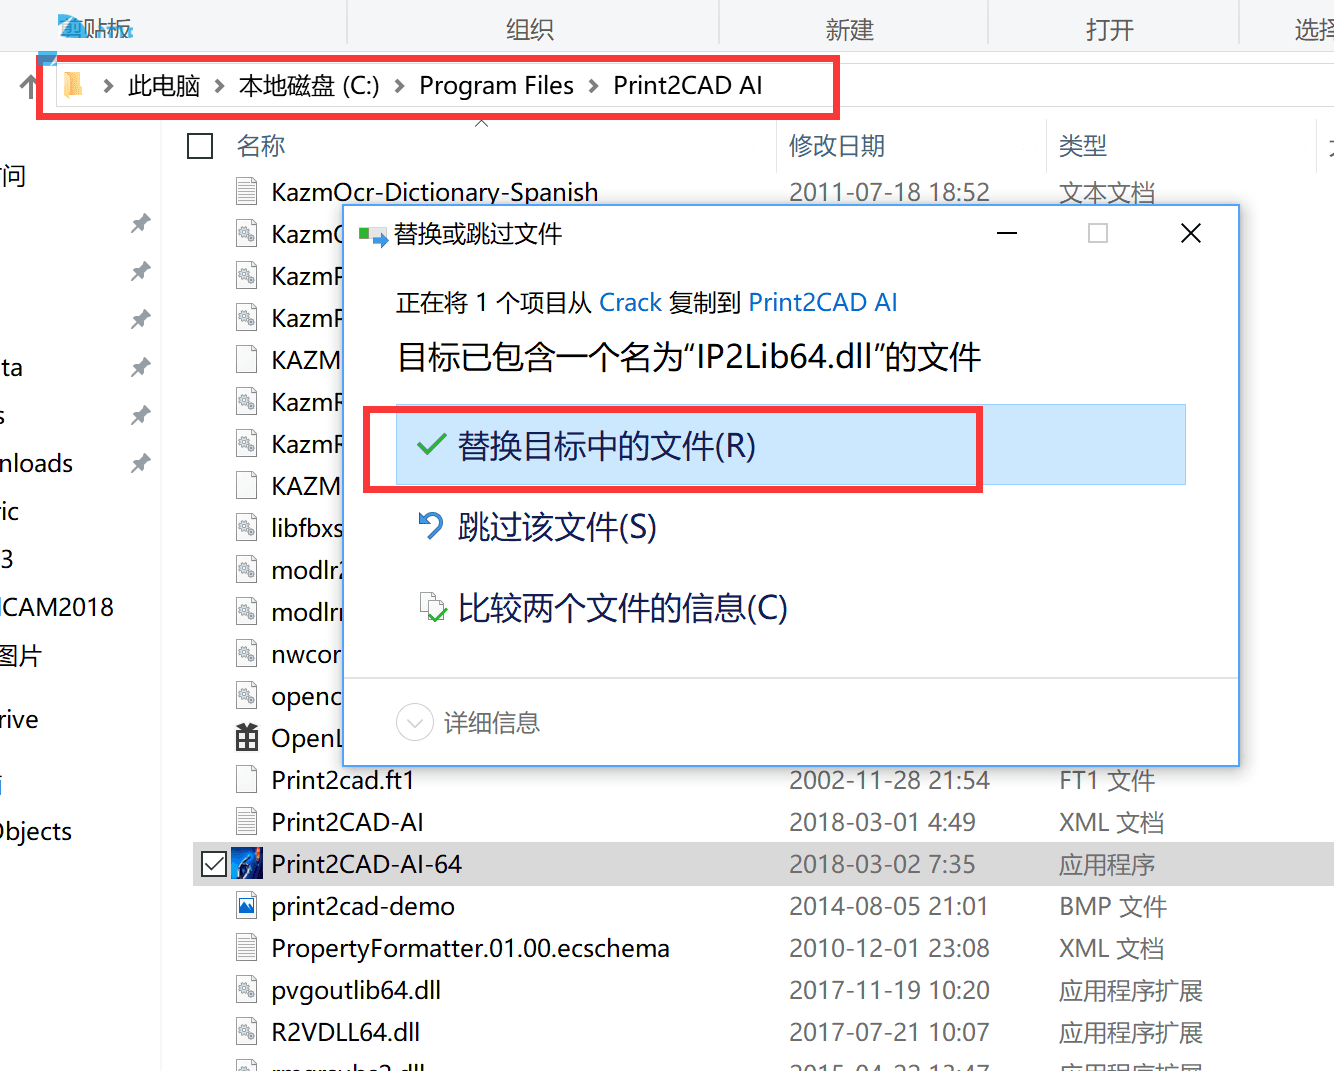This screenshot has height=1071, width=1334.
Task: Close the 替换或跳过文件 dialog
Action: 1190,233
